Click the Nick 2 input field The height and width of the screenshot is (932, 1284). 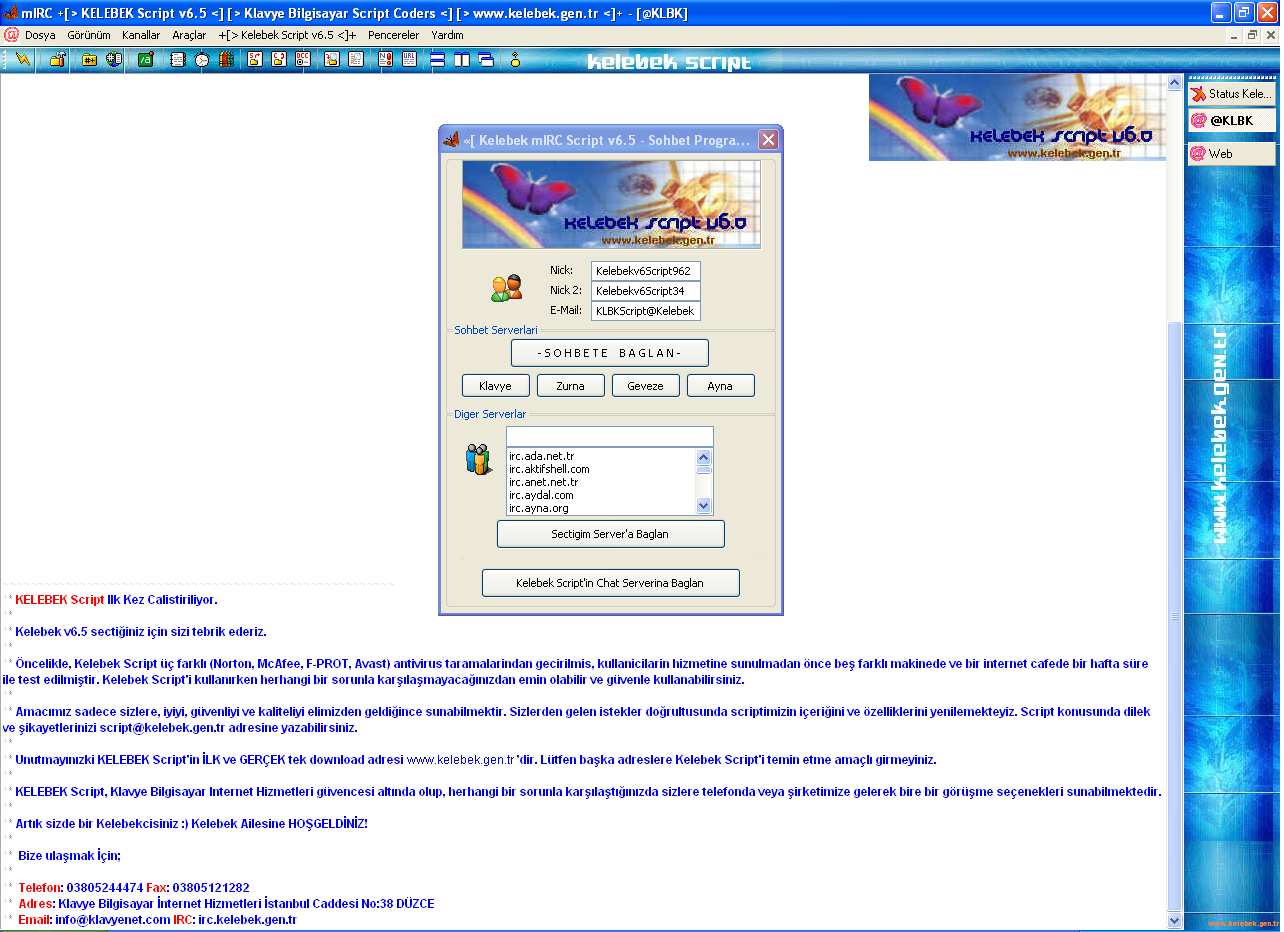click(646, 291)
